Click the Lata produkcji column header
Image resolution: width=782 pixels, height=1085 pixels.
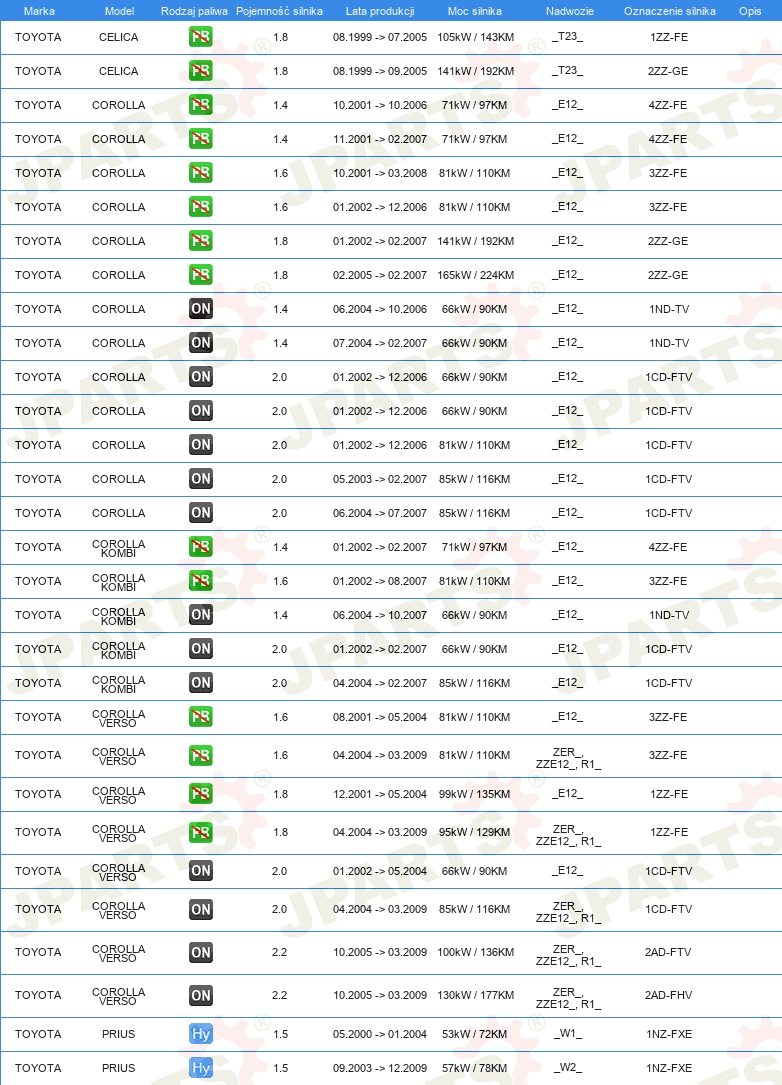click(x=380, y=11)
